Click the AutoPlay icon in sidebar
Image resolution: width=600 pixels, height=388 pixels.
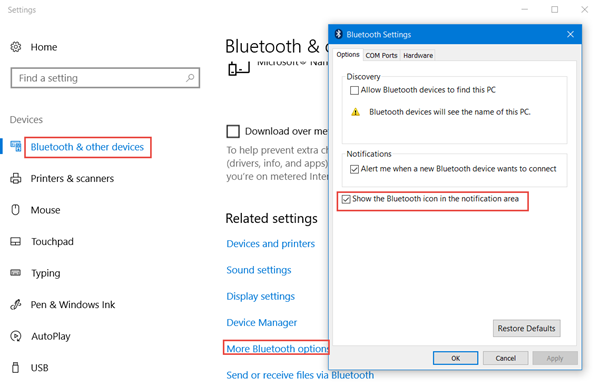[x=16, y=336]
